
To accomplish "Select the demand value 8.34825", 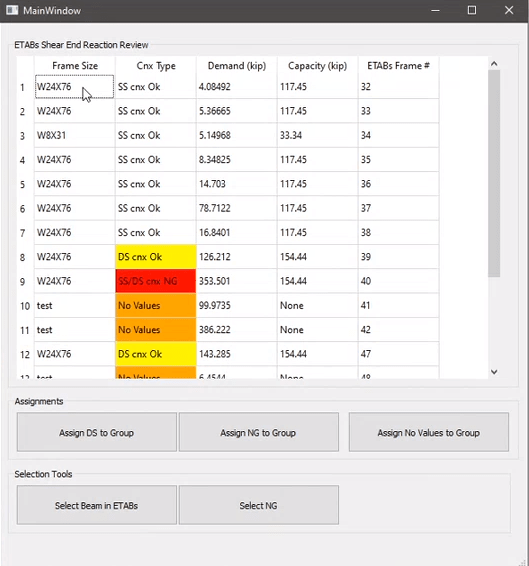I will [x=237, y=160].
